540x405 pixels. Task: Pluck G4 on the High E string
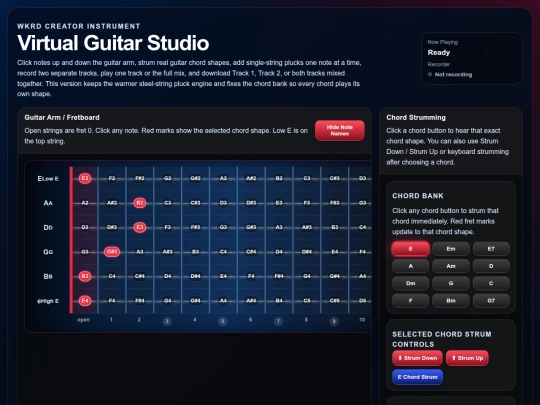[x=168, y=301]
